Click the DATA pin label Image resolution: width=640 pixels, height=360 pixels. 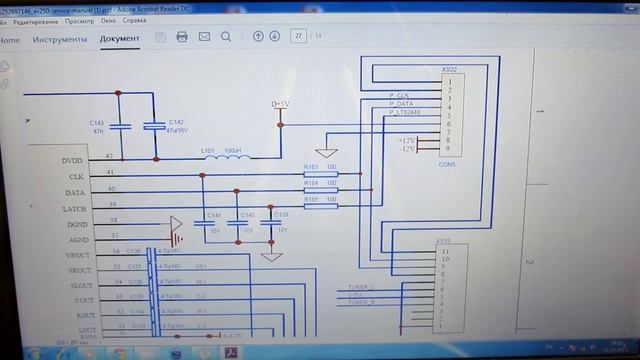[75, 193]
